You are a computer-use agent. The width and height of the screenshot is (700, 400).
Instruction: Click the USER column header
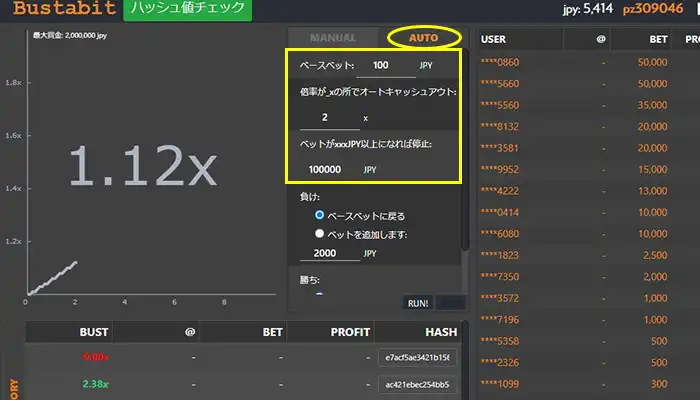[493, 39]
